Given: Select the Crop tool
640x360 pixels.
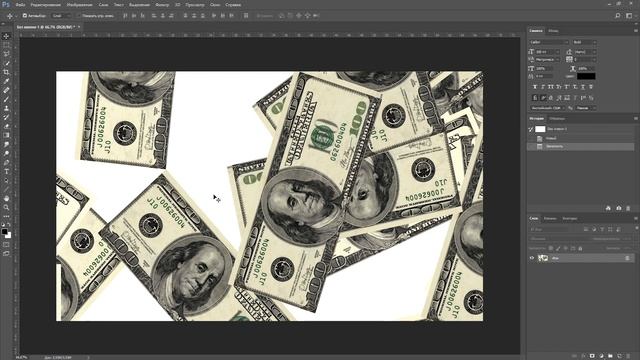Looking at the screenshot, I should tap(6, 72).
